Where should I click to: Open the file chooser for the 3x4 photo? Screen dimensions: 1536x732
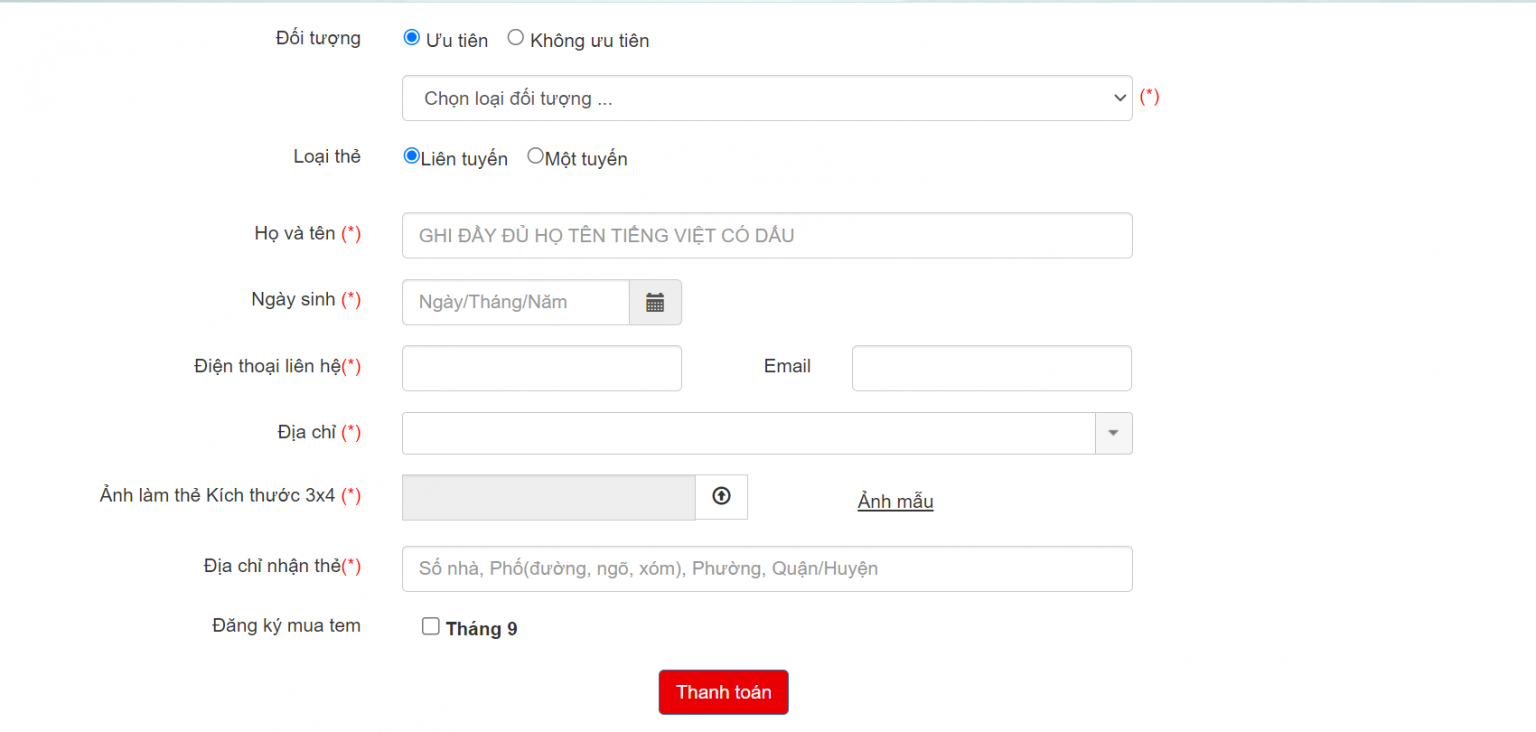721,496
